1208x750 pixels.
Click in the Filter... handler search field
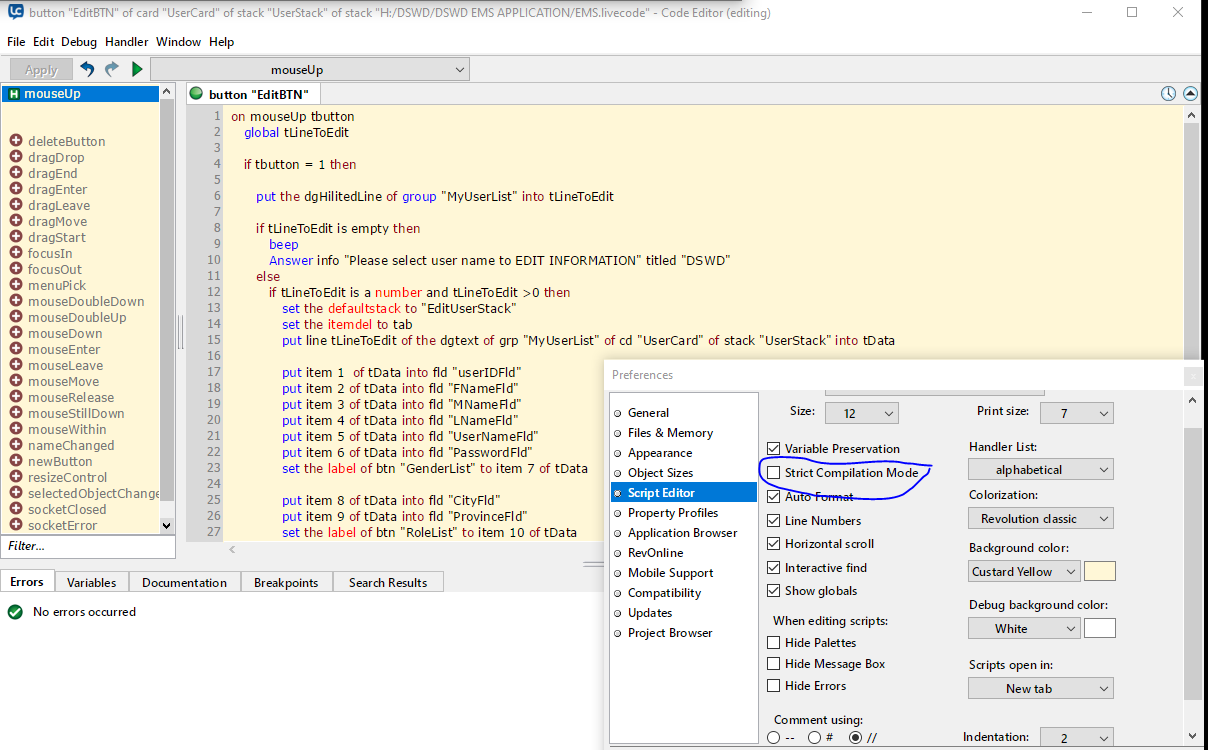88,547
